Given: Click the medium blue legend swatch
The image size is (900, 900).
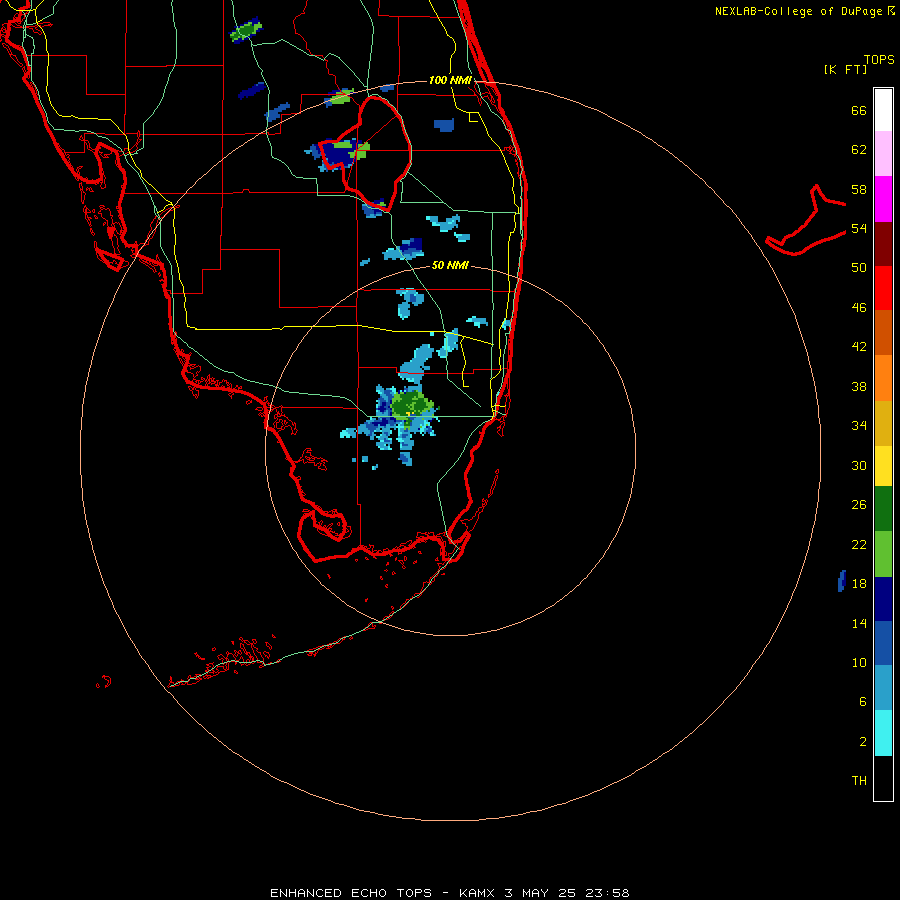Looking at the screenshot, I should click(x=883, y=643).
